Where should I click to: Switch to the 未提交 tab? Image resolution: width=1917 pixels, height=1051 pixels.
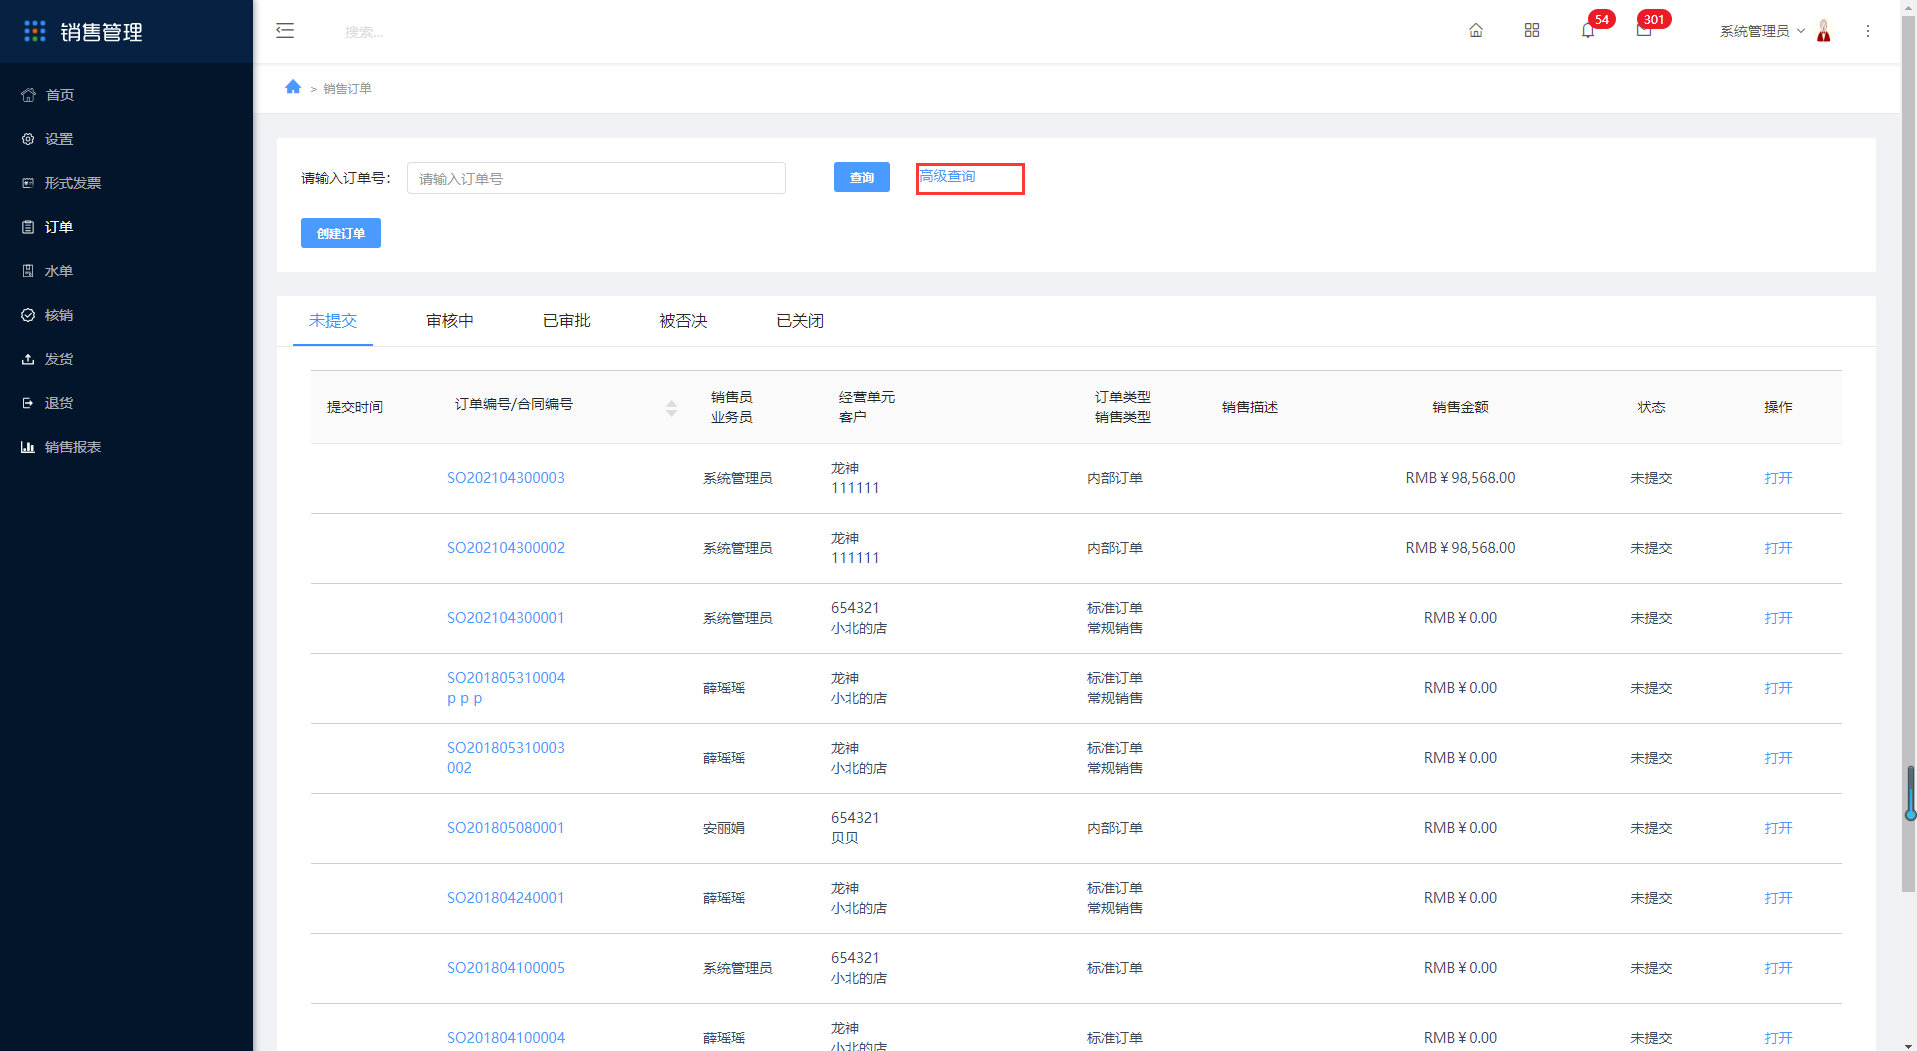coord(333,321)
